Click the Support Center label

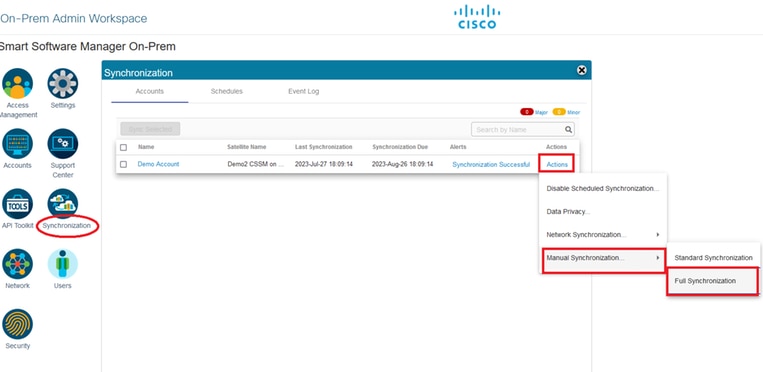[x=62, y=170]
